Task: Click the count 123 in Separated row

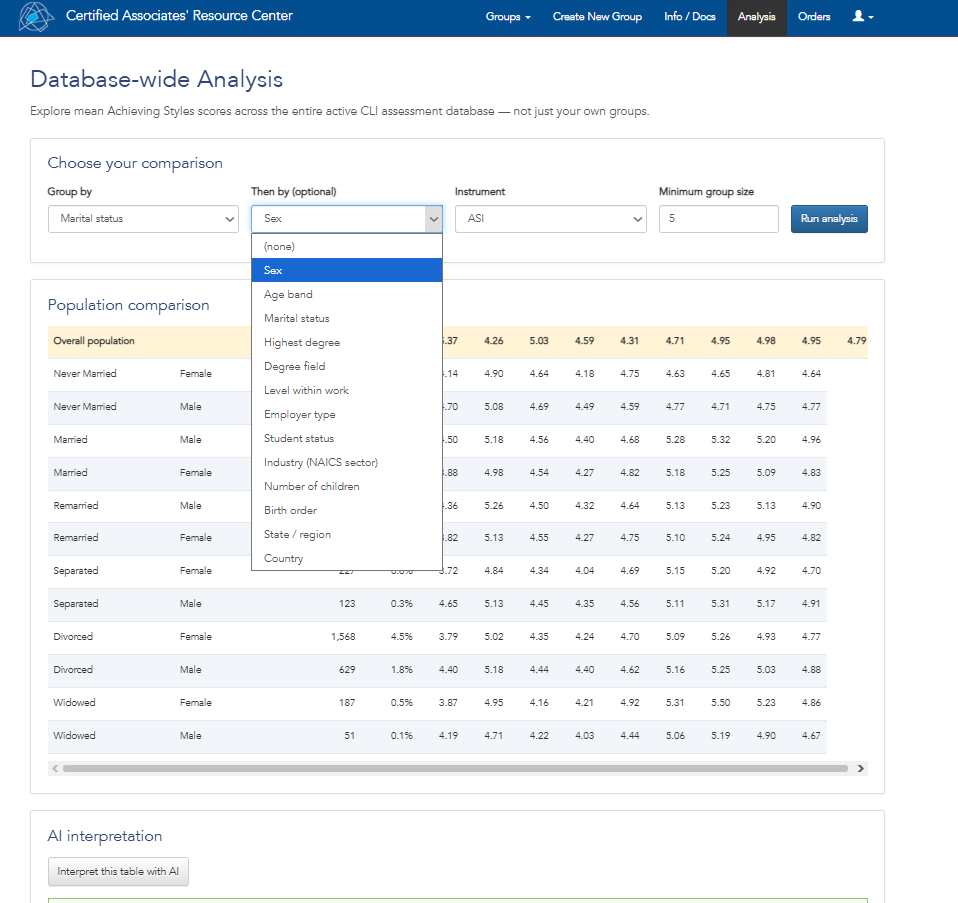Action: [x=347, y=604]
